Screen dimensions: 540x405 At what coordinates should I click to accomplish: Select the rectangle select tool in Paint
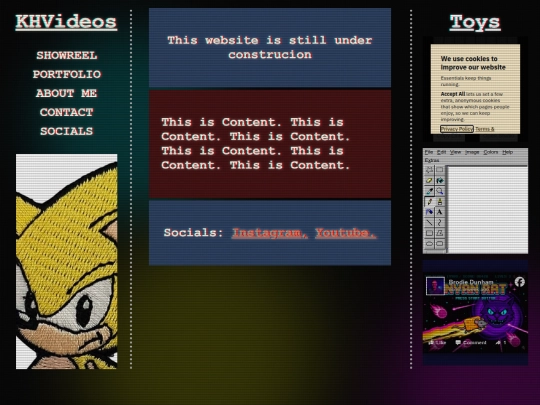click(440, 170)
